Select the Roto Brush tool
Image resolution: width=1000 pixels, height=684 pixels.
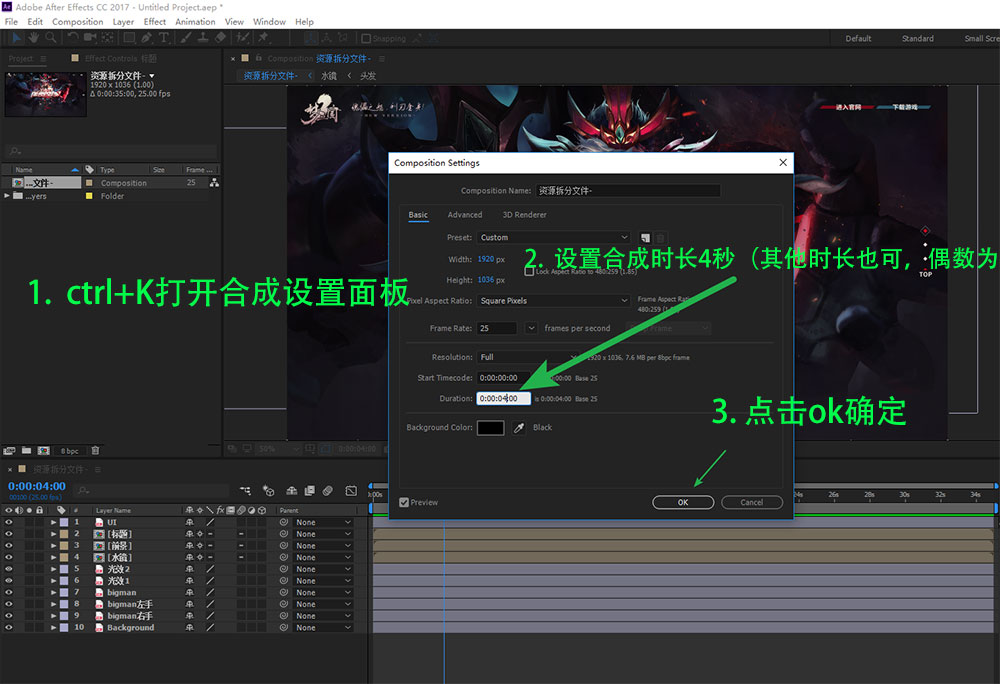242,38
